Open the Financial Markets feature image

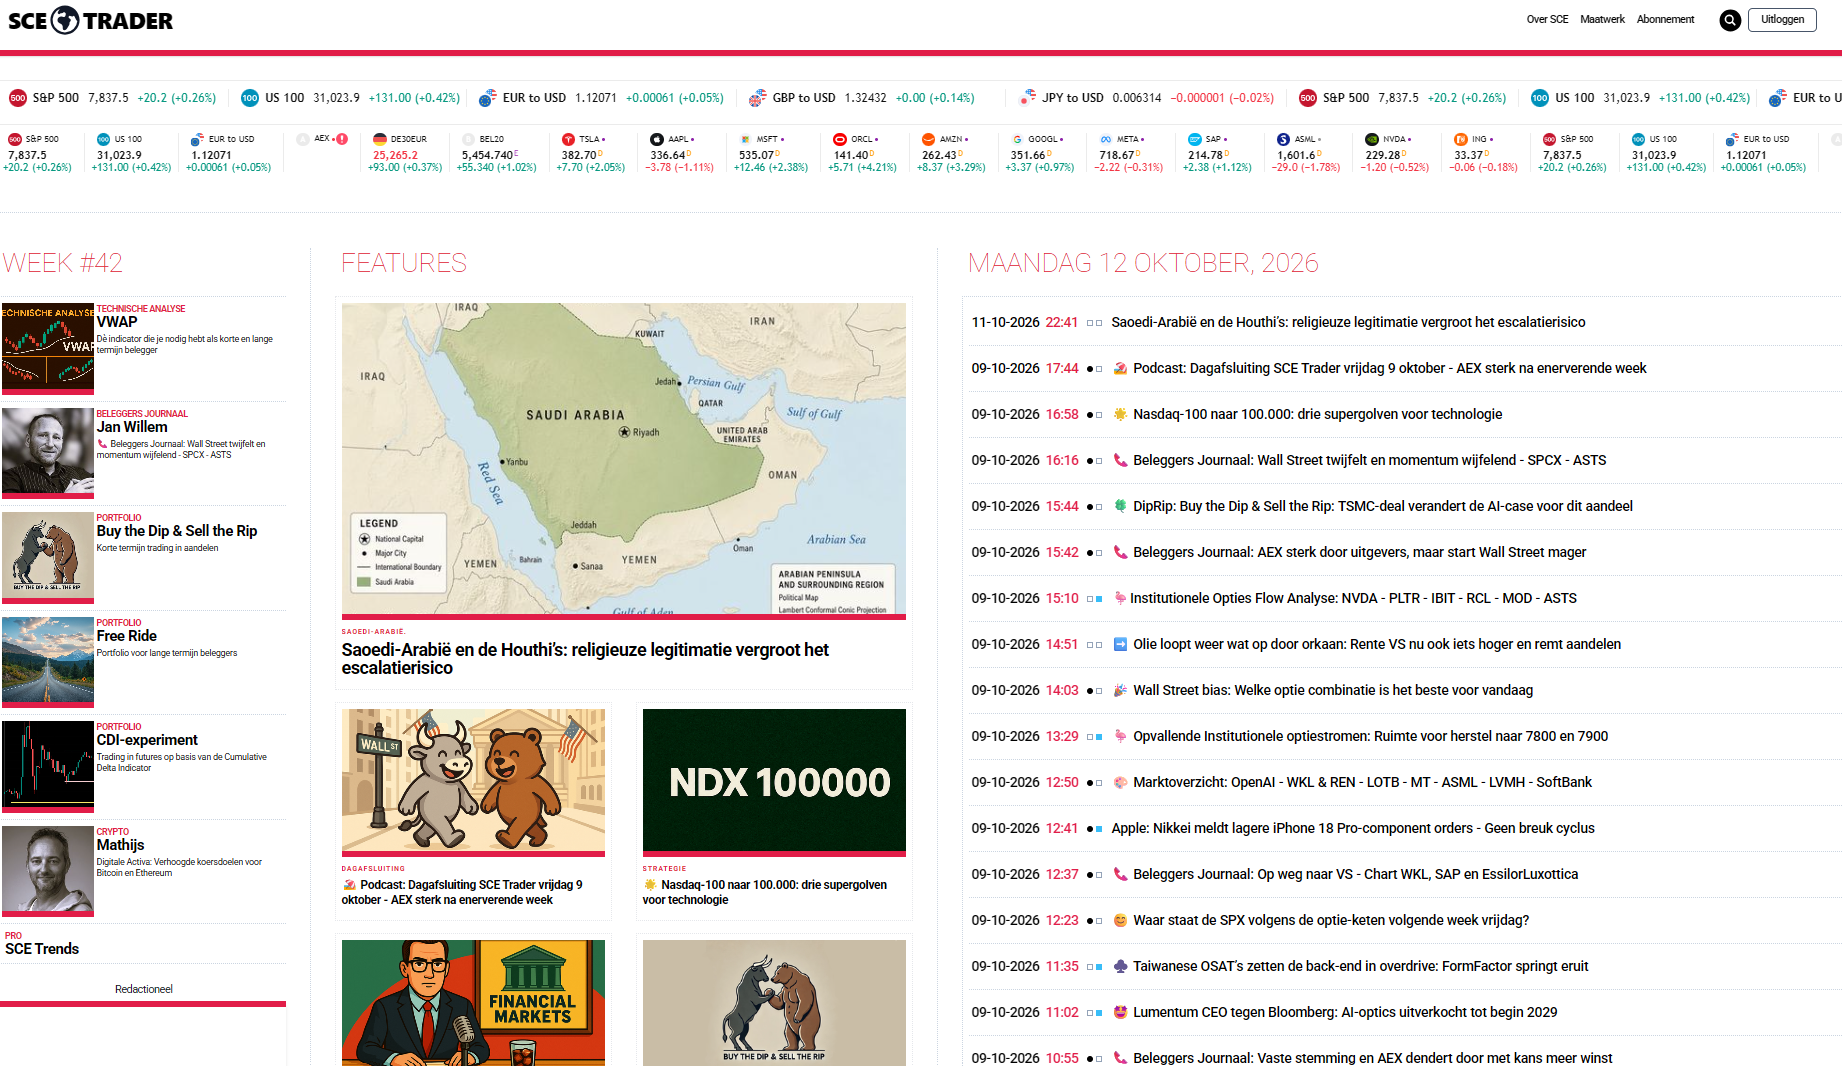coord(473,1003)
